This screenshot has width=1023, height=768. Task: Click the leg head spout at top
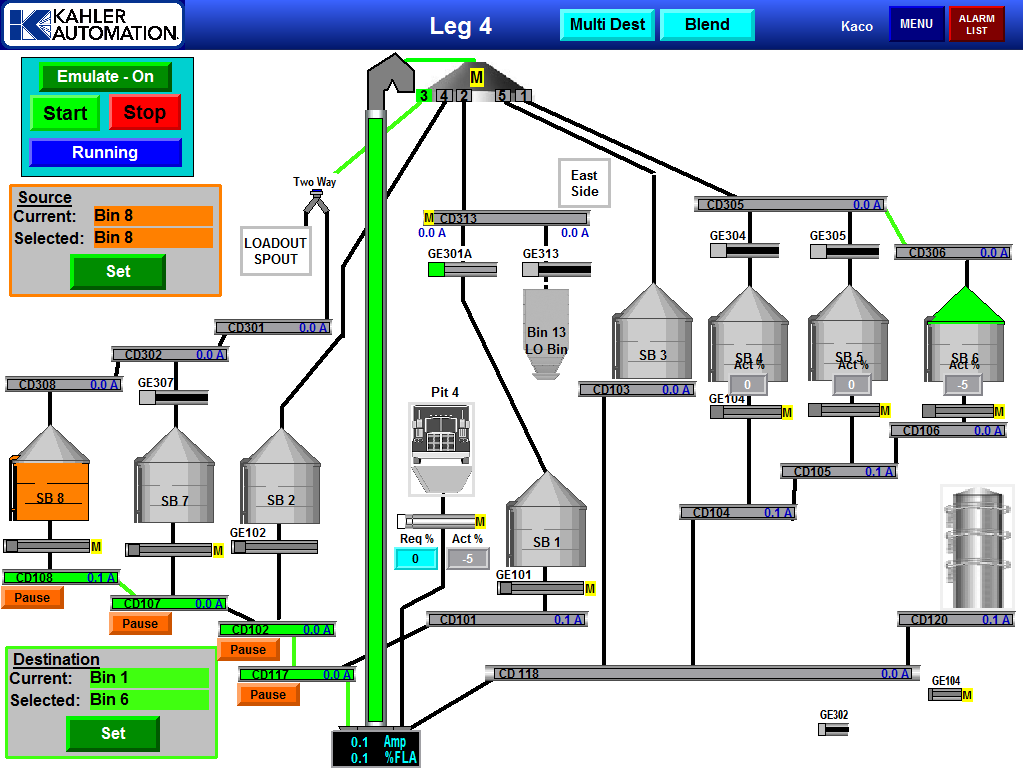[x=390, y=82]
